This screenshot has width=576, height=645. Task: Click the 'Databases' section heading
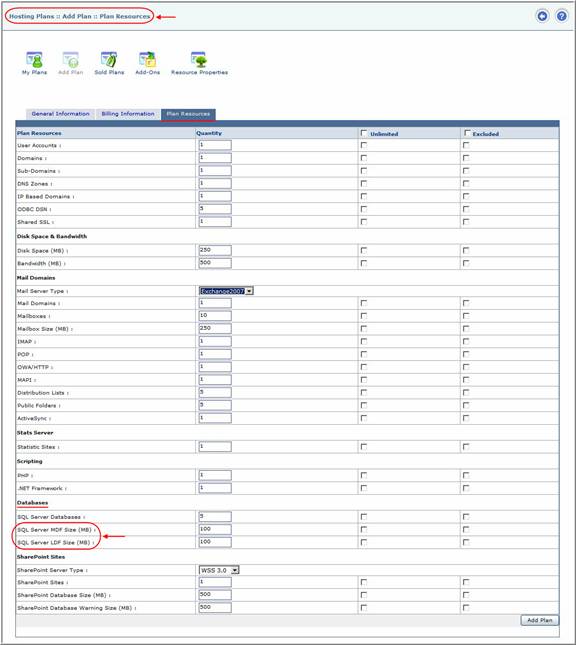point(33,503)
